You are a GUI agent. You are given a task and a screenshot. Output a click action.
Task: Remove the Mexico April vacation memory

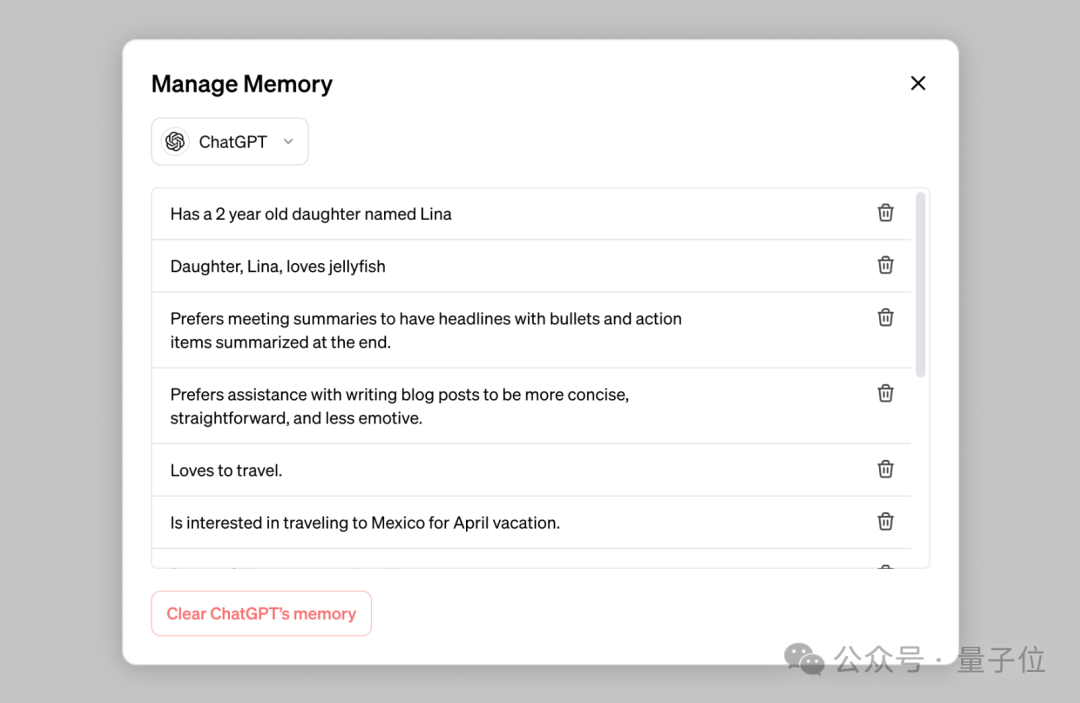(x=885, y=521)
